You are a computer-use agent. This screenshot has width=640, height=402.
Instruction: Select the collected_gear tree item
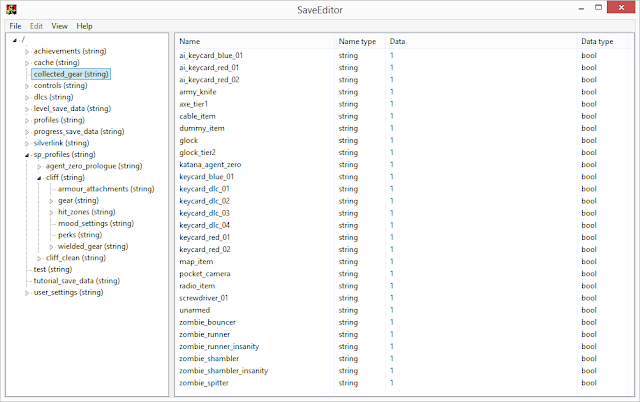click(70, 74)
